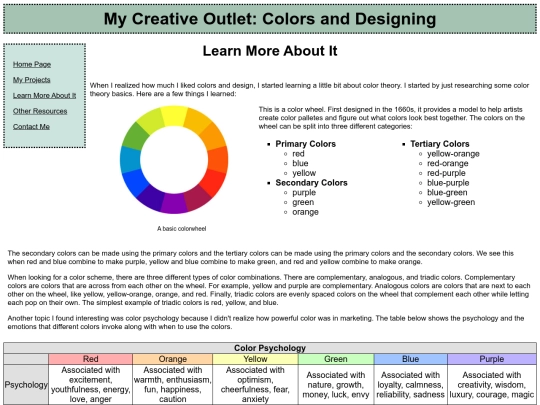Click 'red-purple' in Tertiary Colors
The width and height of the screenshot is (540, 405).
point(446,173)
